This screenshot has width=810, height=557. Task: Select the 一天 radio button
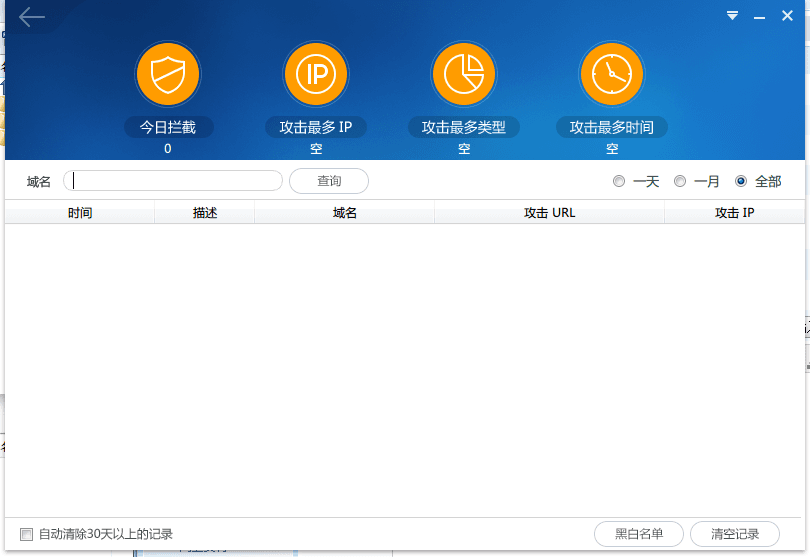(x=619, y=181)
